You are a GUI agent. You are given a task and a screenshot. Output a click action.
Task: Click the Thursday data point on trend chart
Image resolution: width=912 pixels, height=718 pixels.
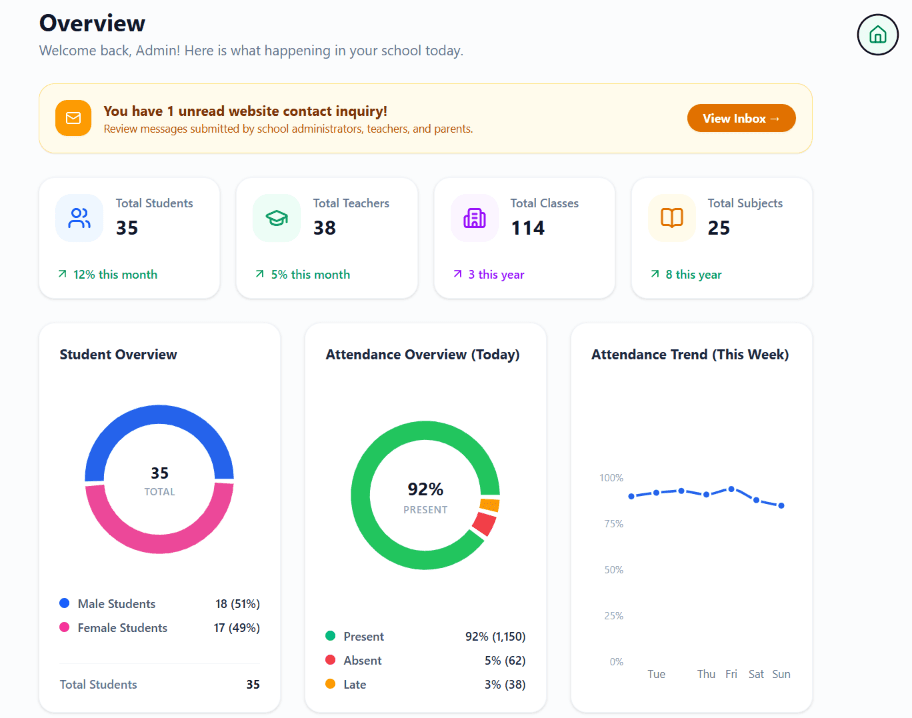706,495
